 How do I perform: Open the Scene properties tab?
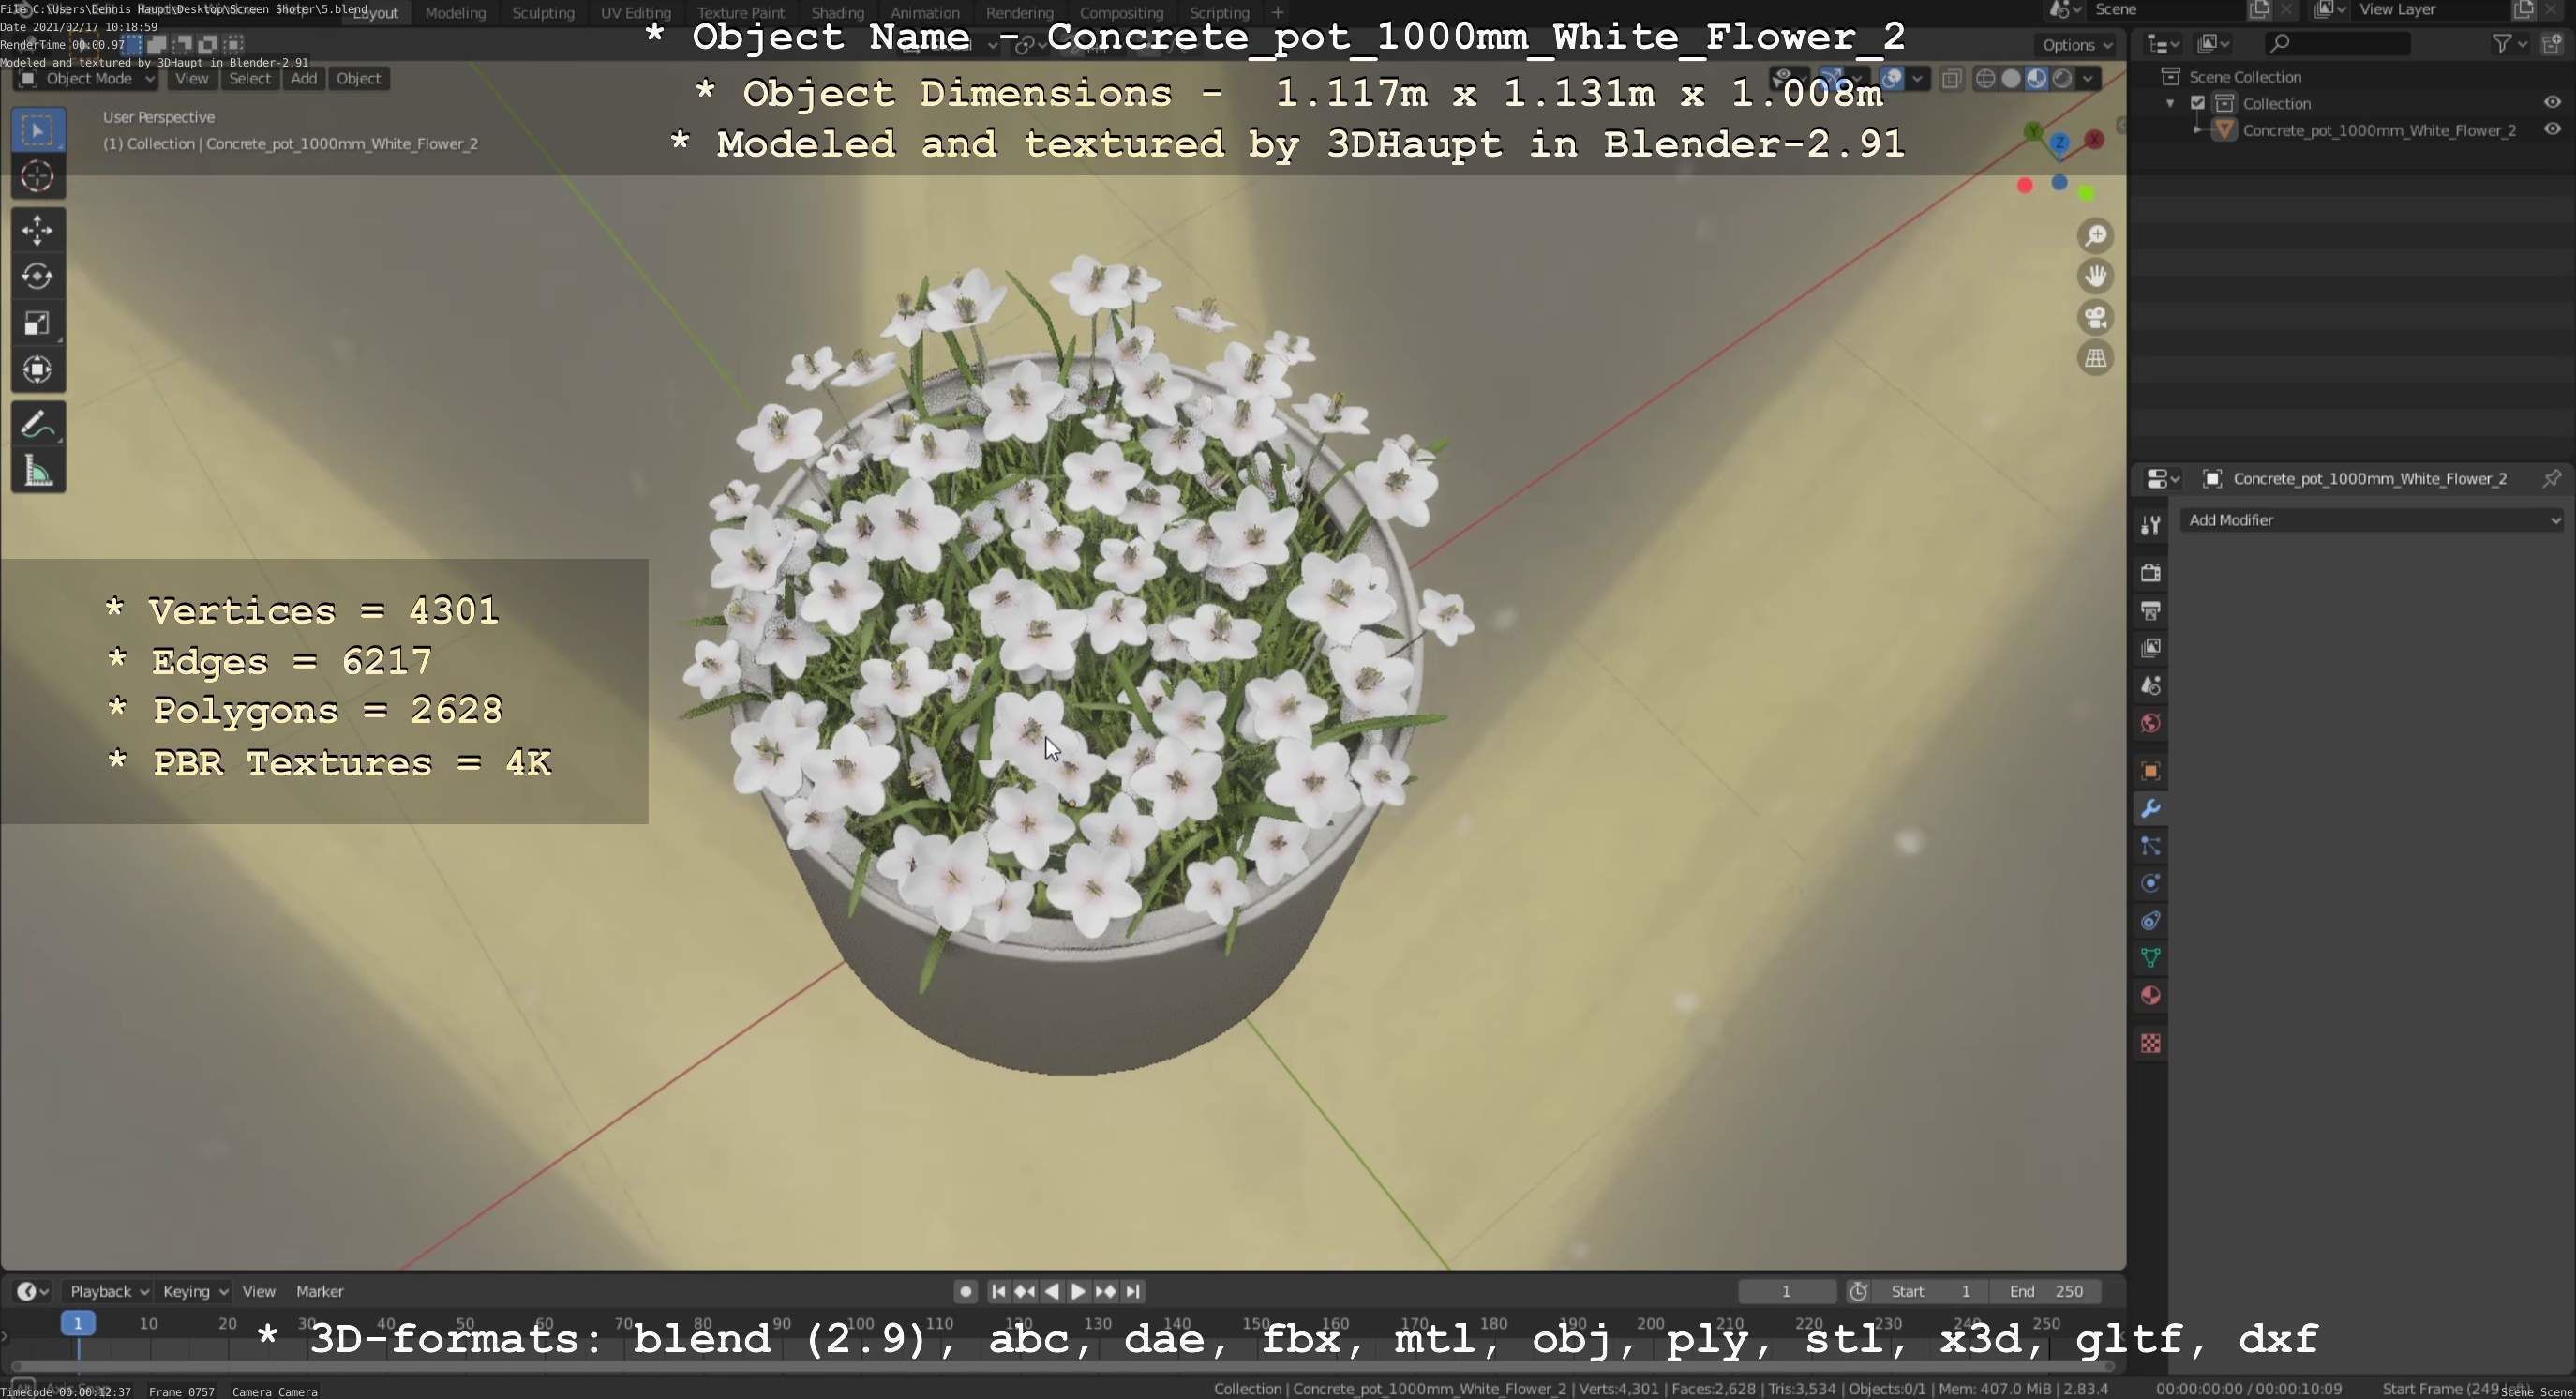point(2151,686)
